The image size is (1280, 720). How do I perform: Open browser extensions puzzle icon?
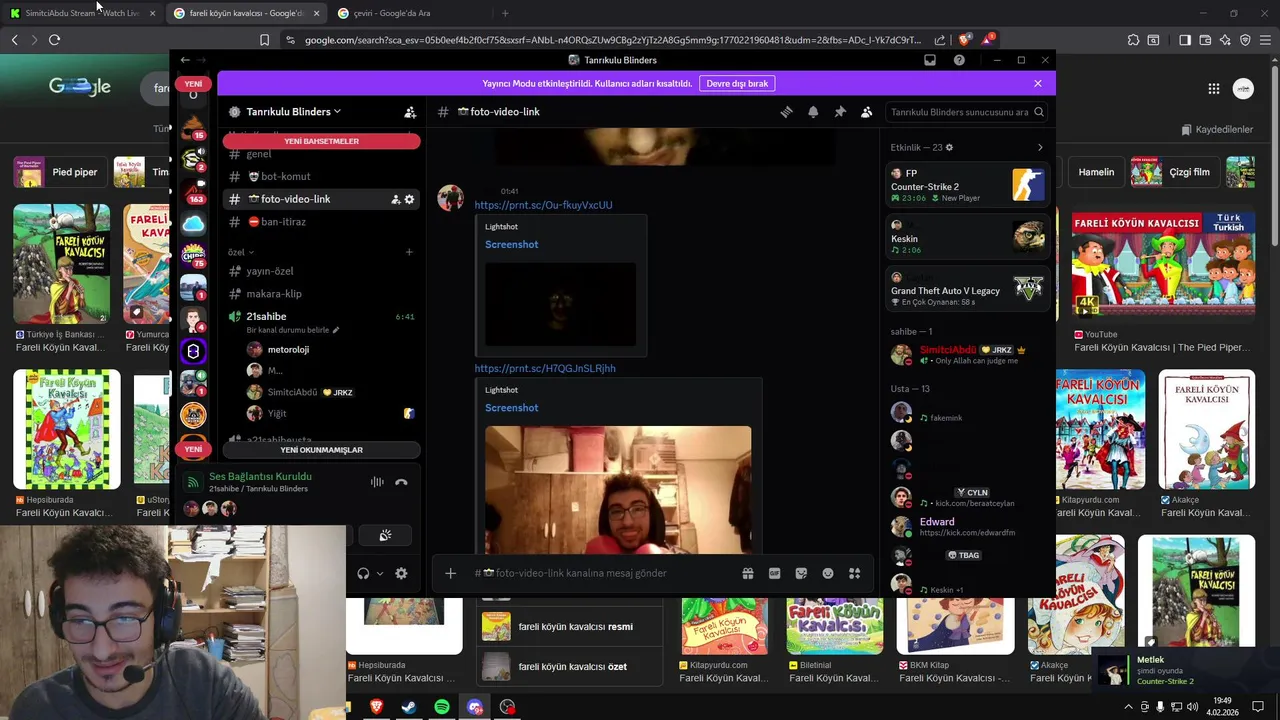click(1133, 40)
